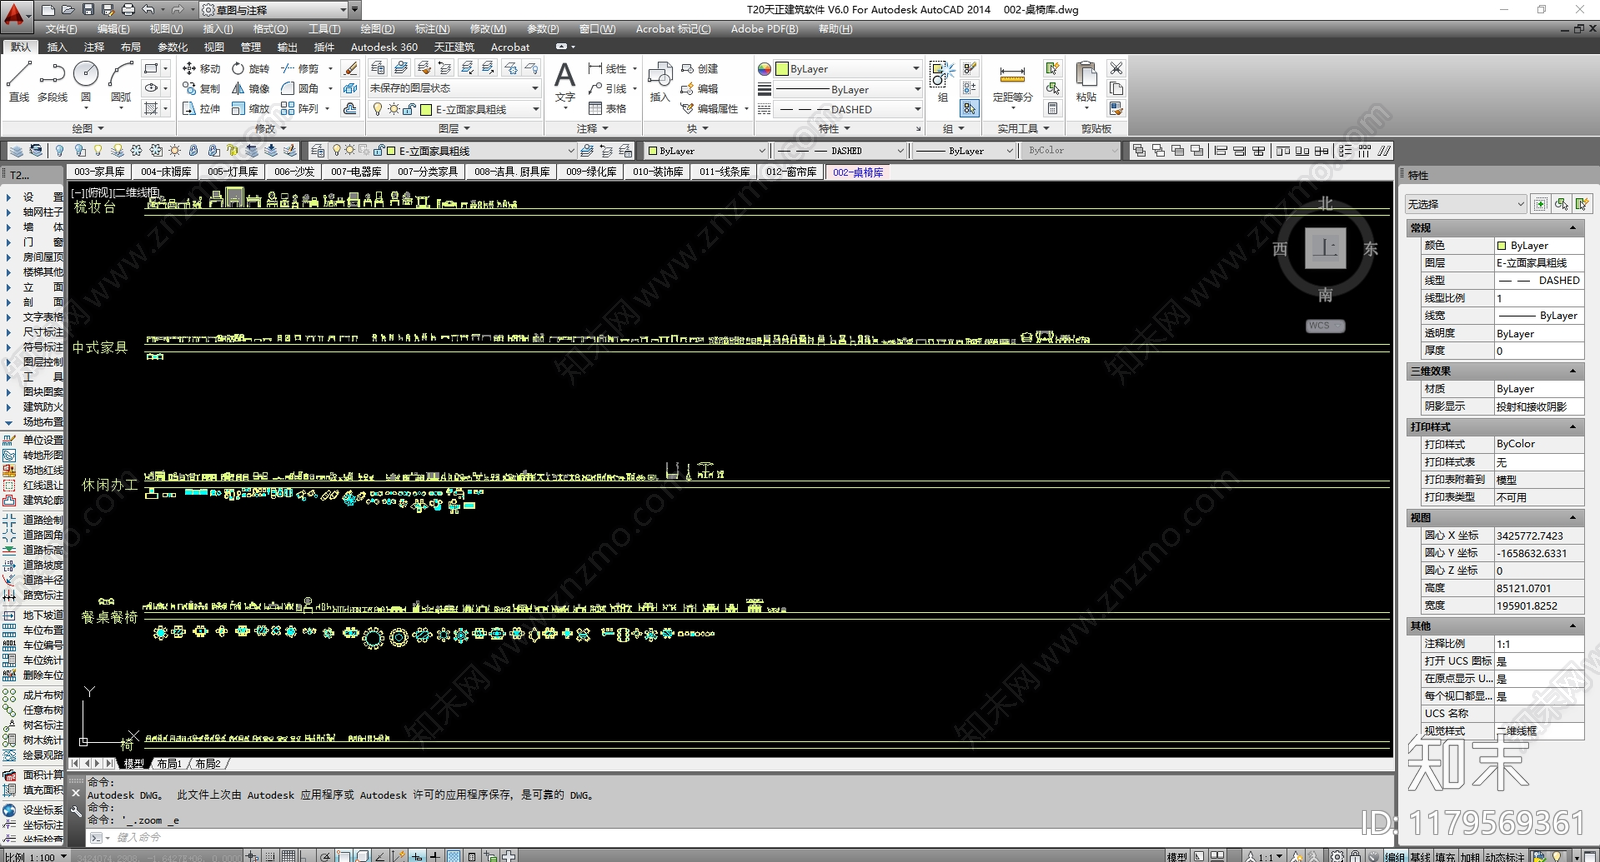Select the 圆 (Circle) tool
The height and width of the screenshot is (862, 1600).
tap(86, 81)
